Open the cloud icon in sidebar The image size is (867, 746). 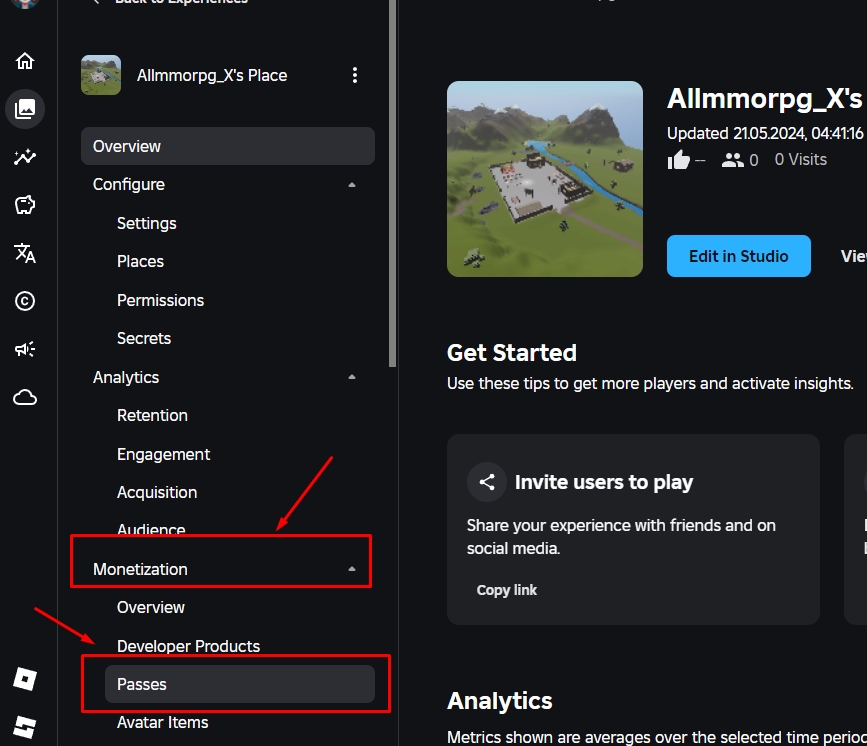tap(25, 398)
